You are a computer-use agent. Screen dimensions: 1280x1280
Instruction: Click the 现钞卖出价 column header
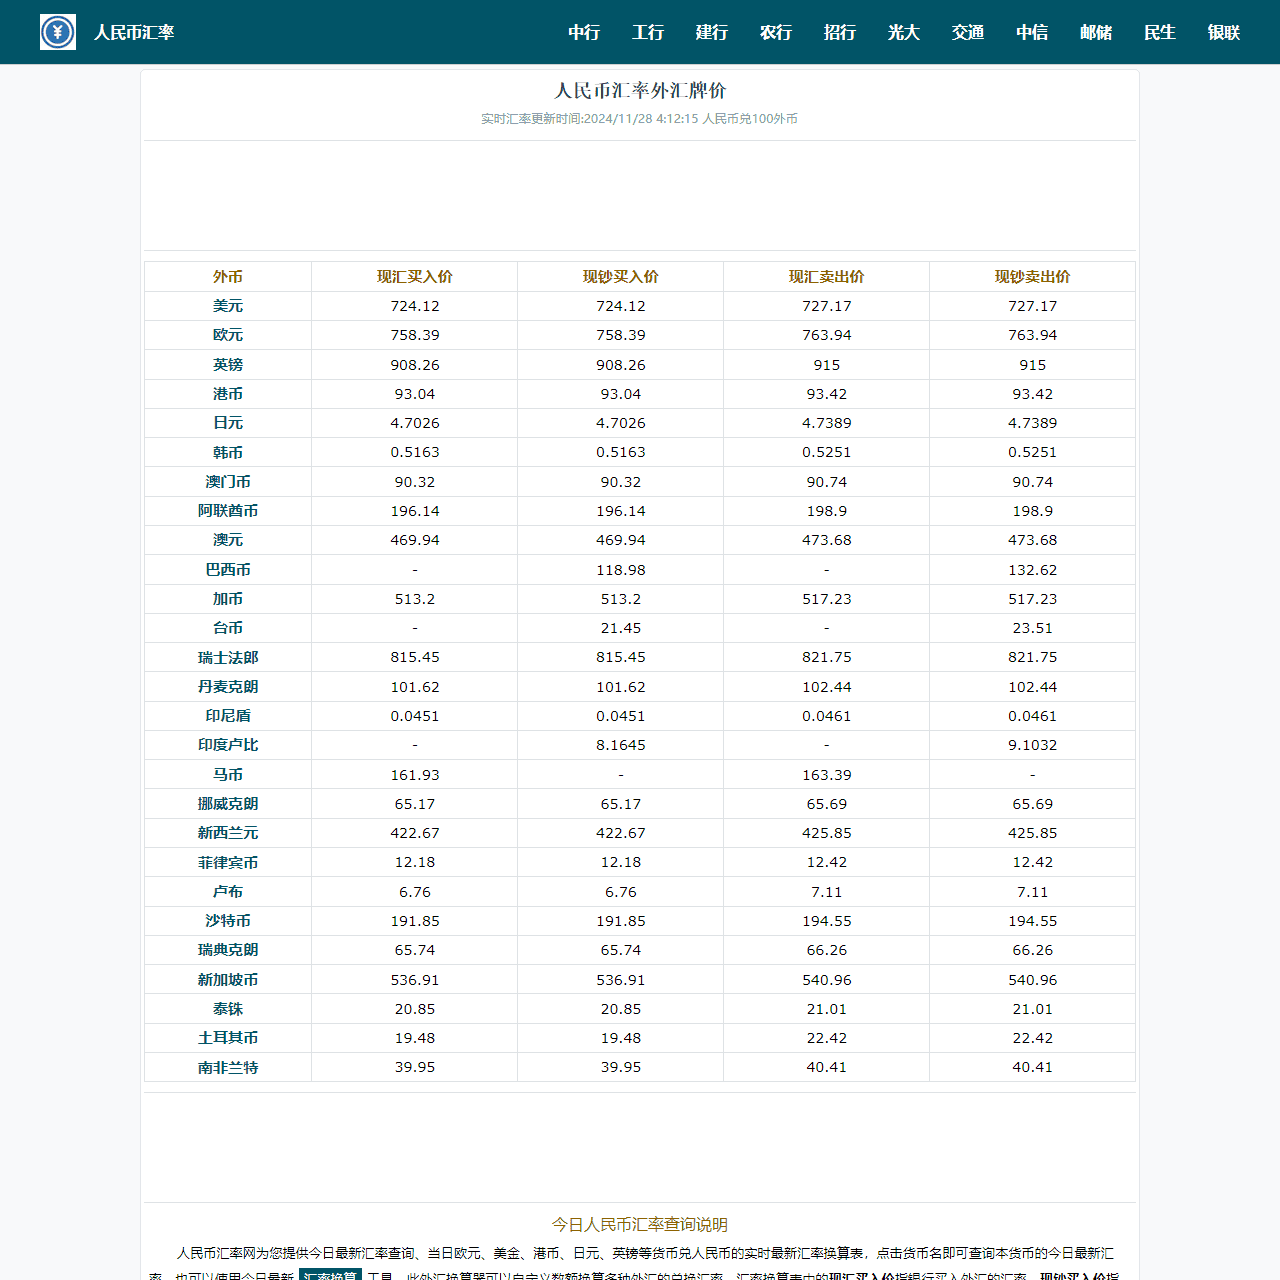(1033, 277)
